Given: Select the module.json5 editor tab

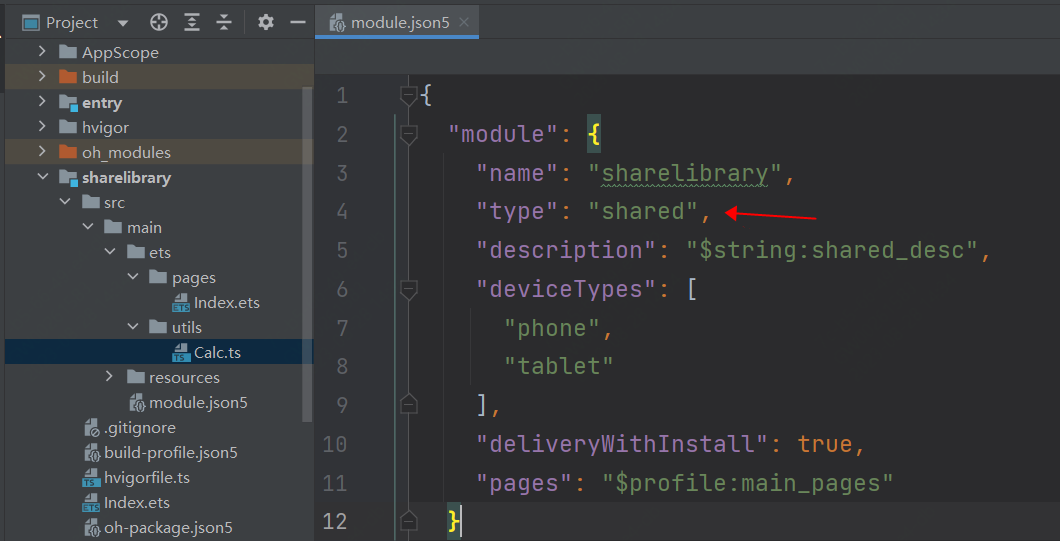Looking at the screenshot, I should tap(399, 22).
